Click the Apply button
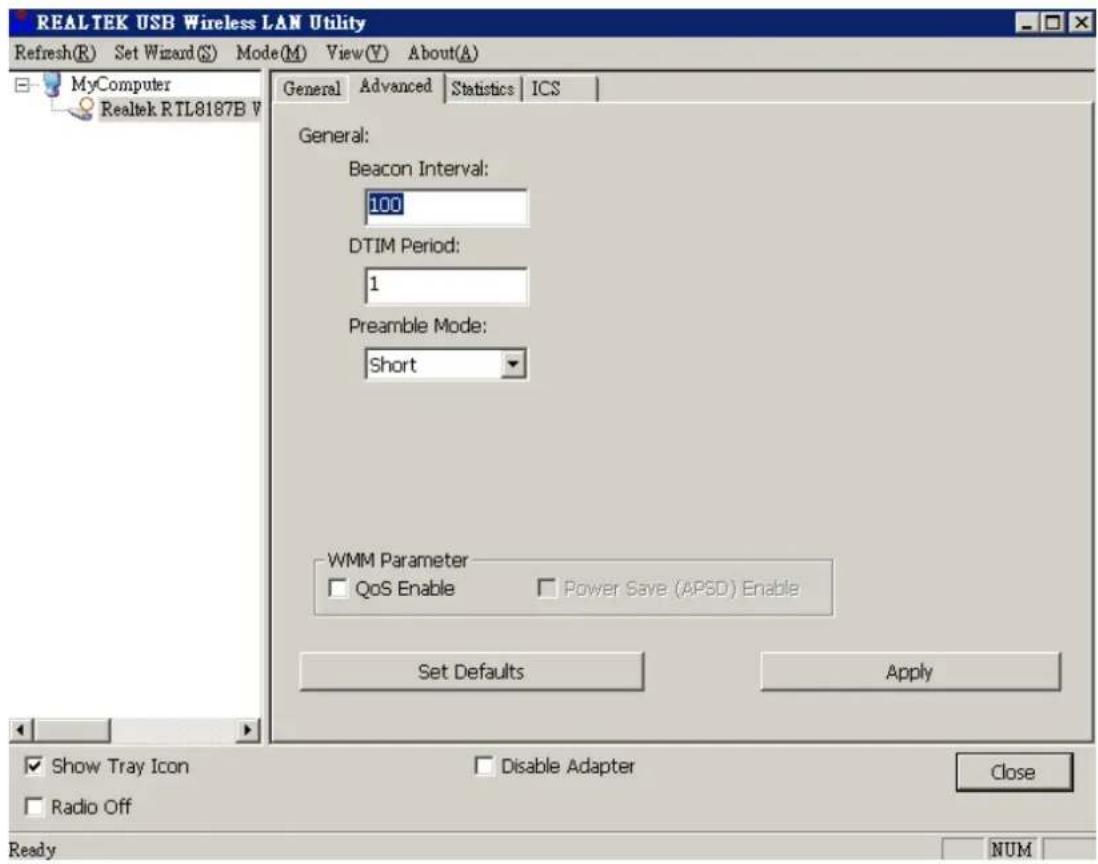This screenshot has height=864, width=1098. (910, 672)
